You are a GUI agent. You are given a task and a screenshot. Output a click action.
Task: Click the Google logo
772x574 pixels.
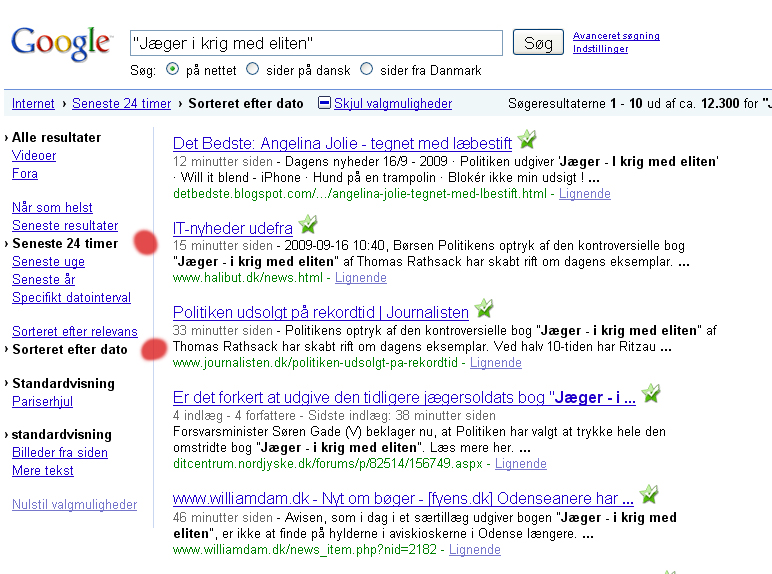pyautogui.click(x=62, y=43)
